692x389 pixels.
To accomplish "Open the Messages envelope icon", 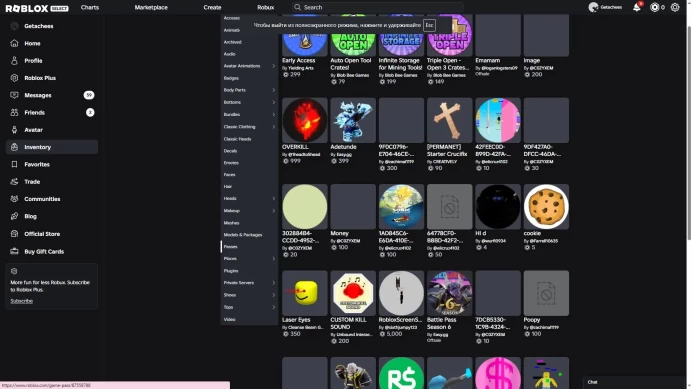I will 15,95.
